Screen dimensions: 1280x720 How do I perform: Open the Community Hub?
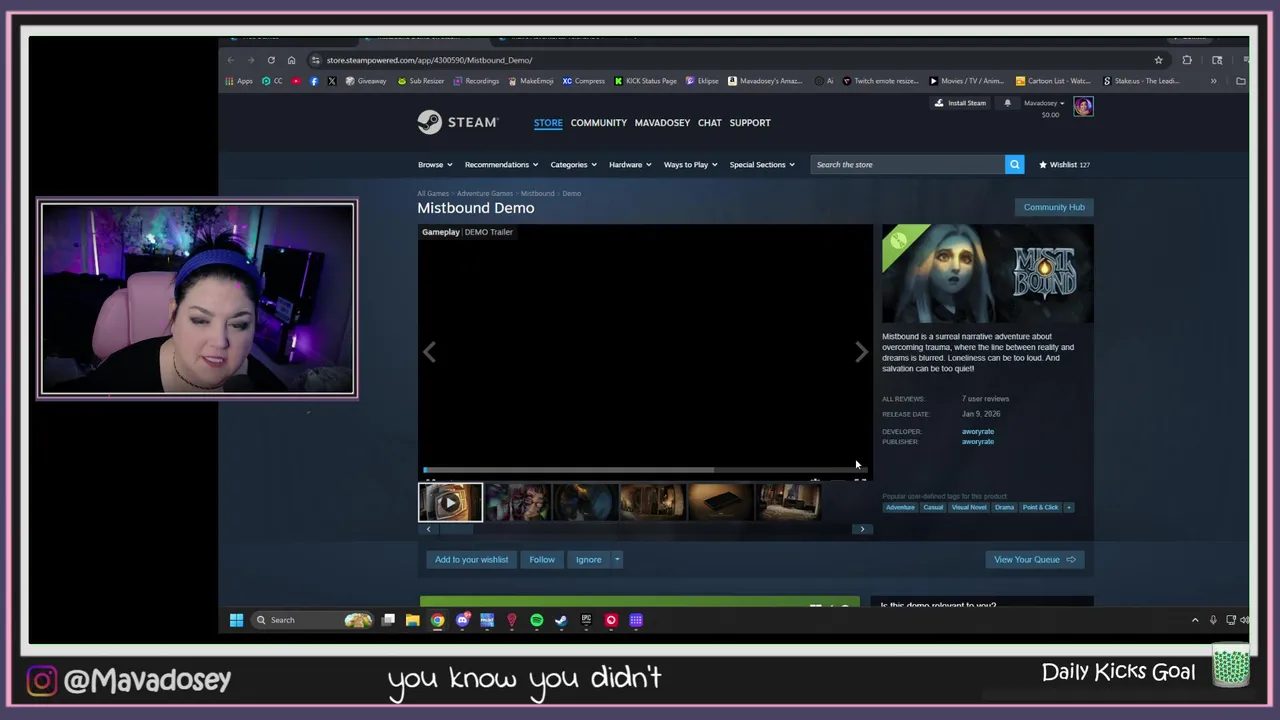(1054, 207)
